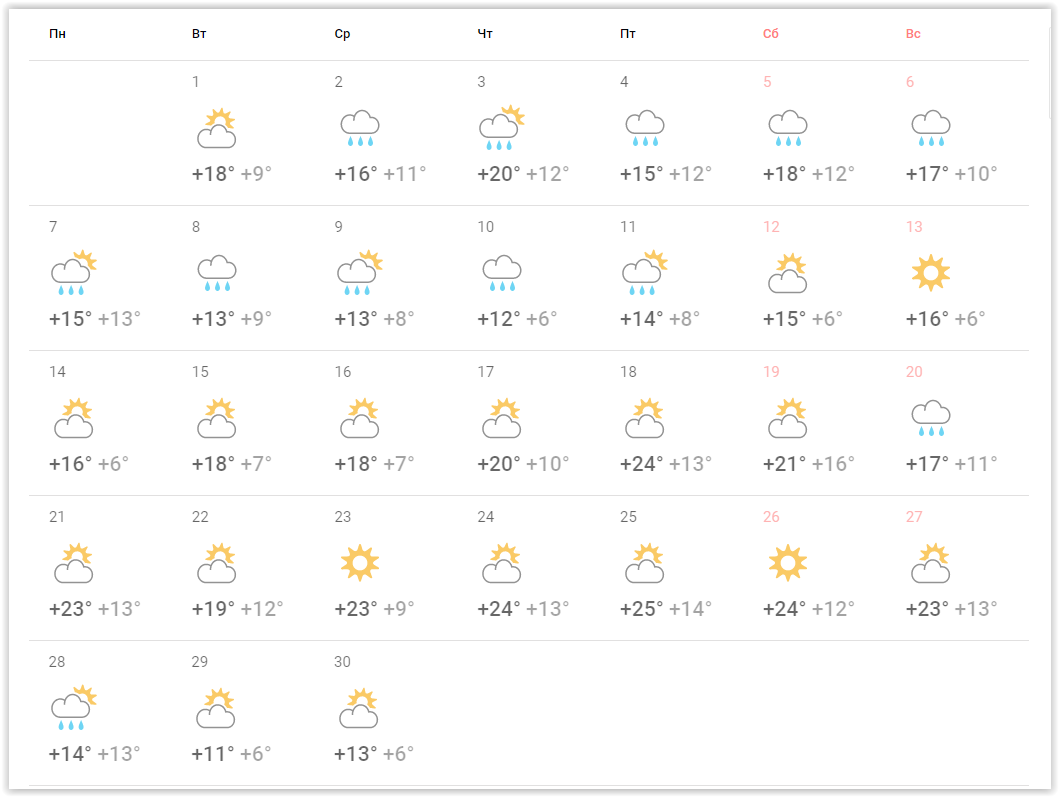Select the Пн weekday column header
Viewport: 1059px width, 797px height.
pos(58,34)
